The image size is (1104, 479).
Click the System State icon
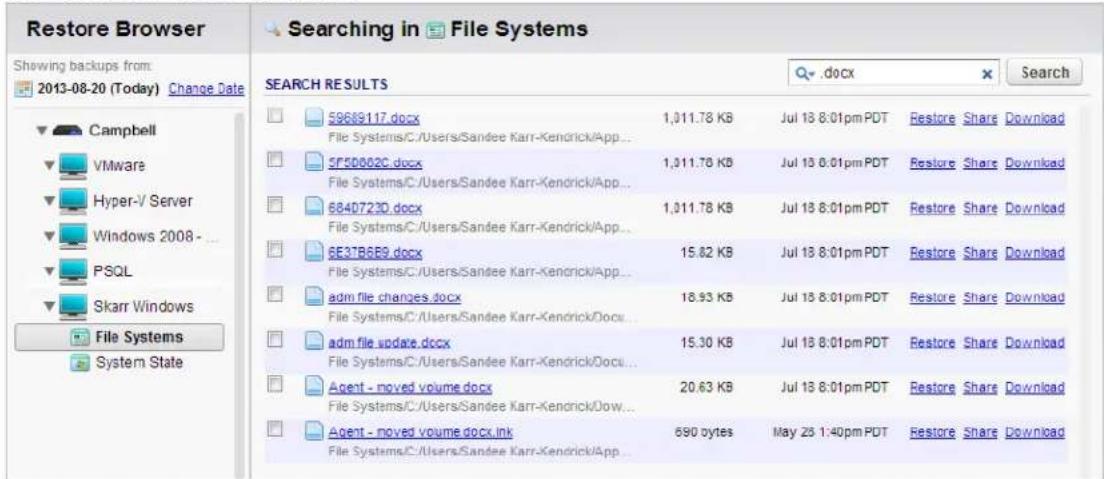(78, 363)
